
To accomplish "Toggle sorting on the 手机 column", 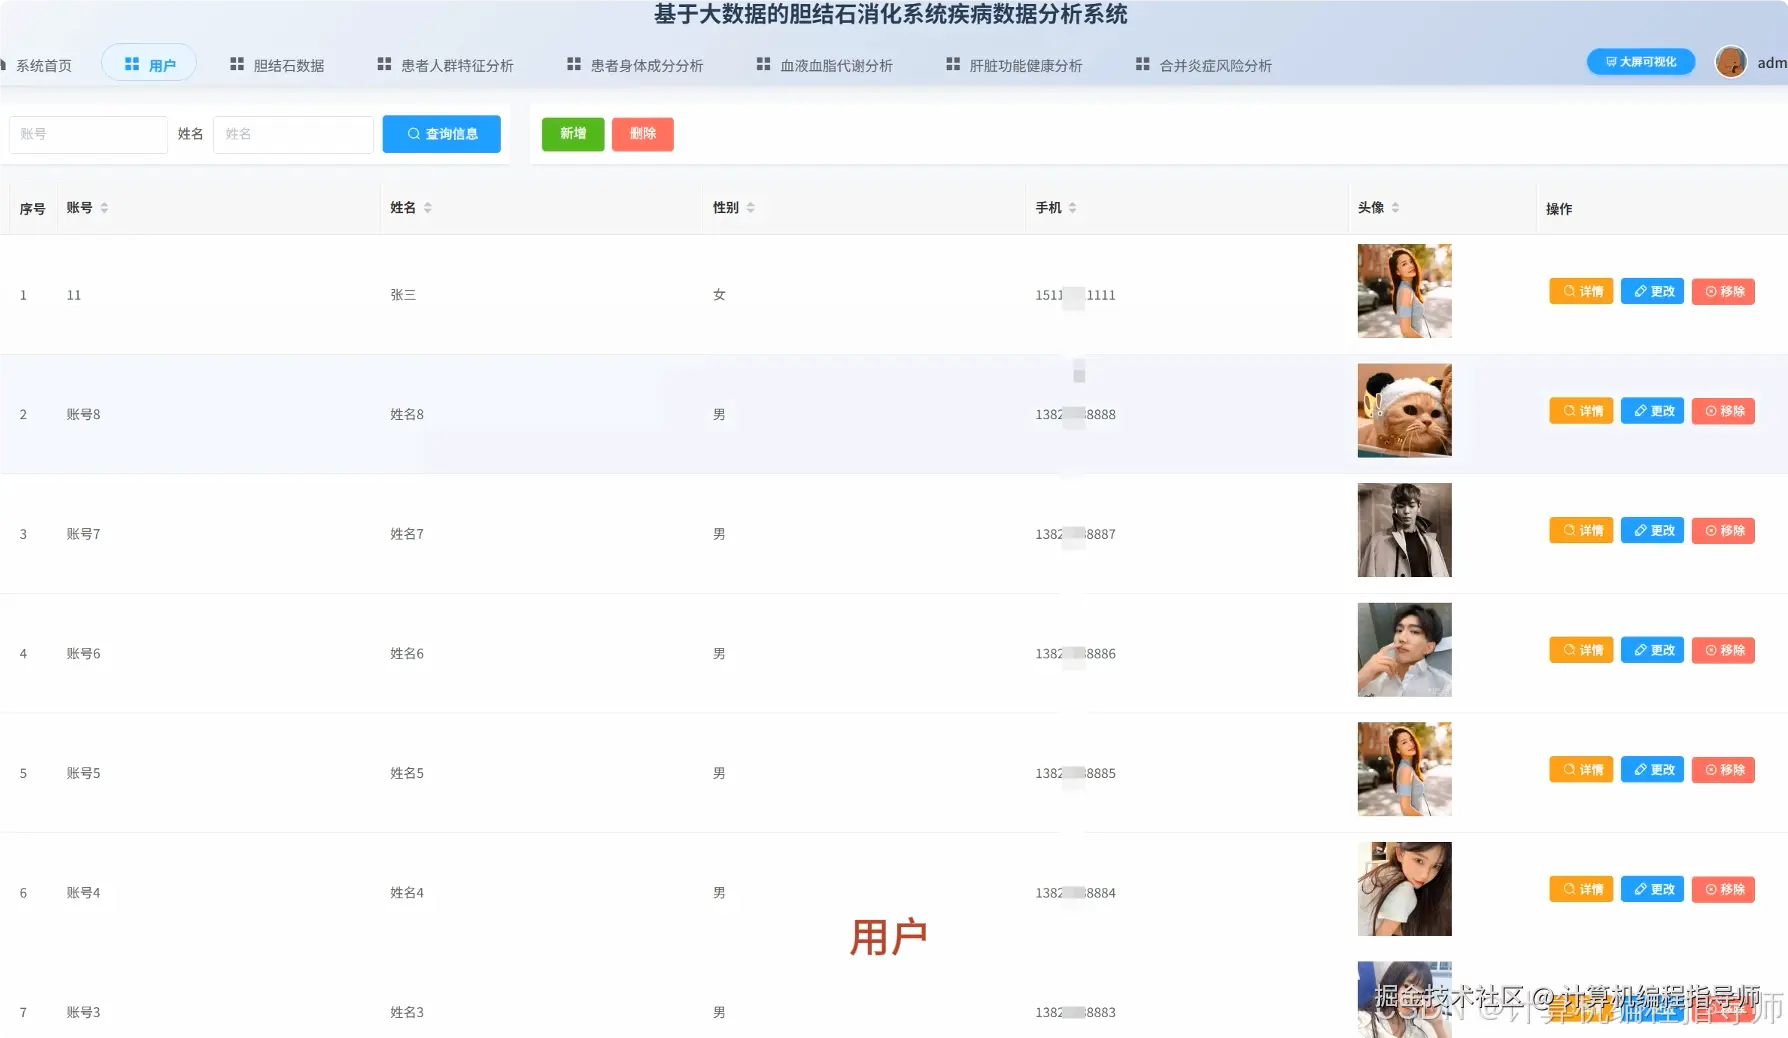I will pos(1072,207).
